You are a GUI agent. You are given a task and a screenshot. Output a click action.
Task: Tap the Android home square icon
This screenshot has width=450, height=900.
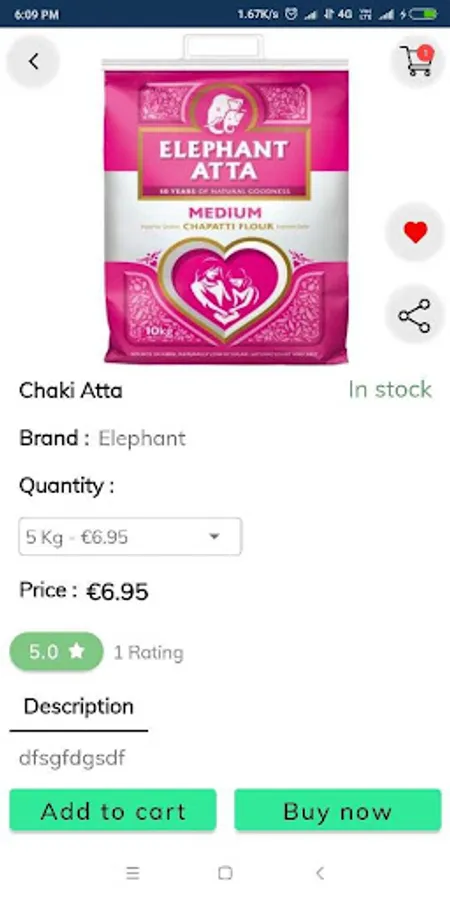(226, 873)
